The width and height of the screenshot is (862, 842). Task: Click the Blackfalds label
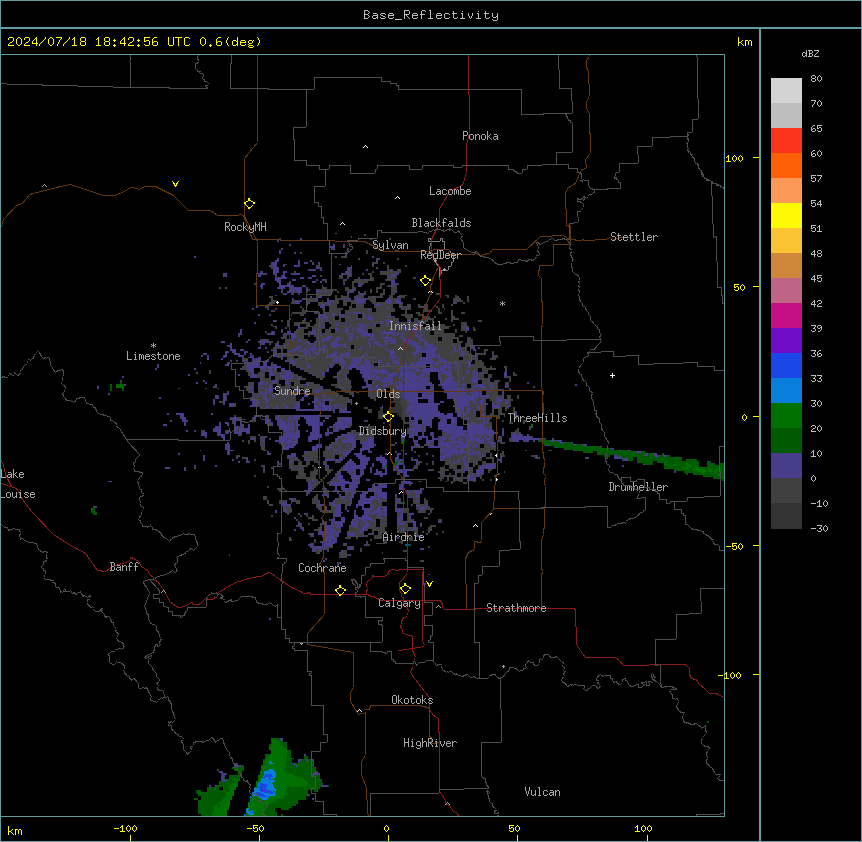point(441,223)
